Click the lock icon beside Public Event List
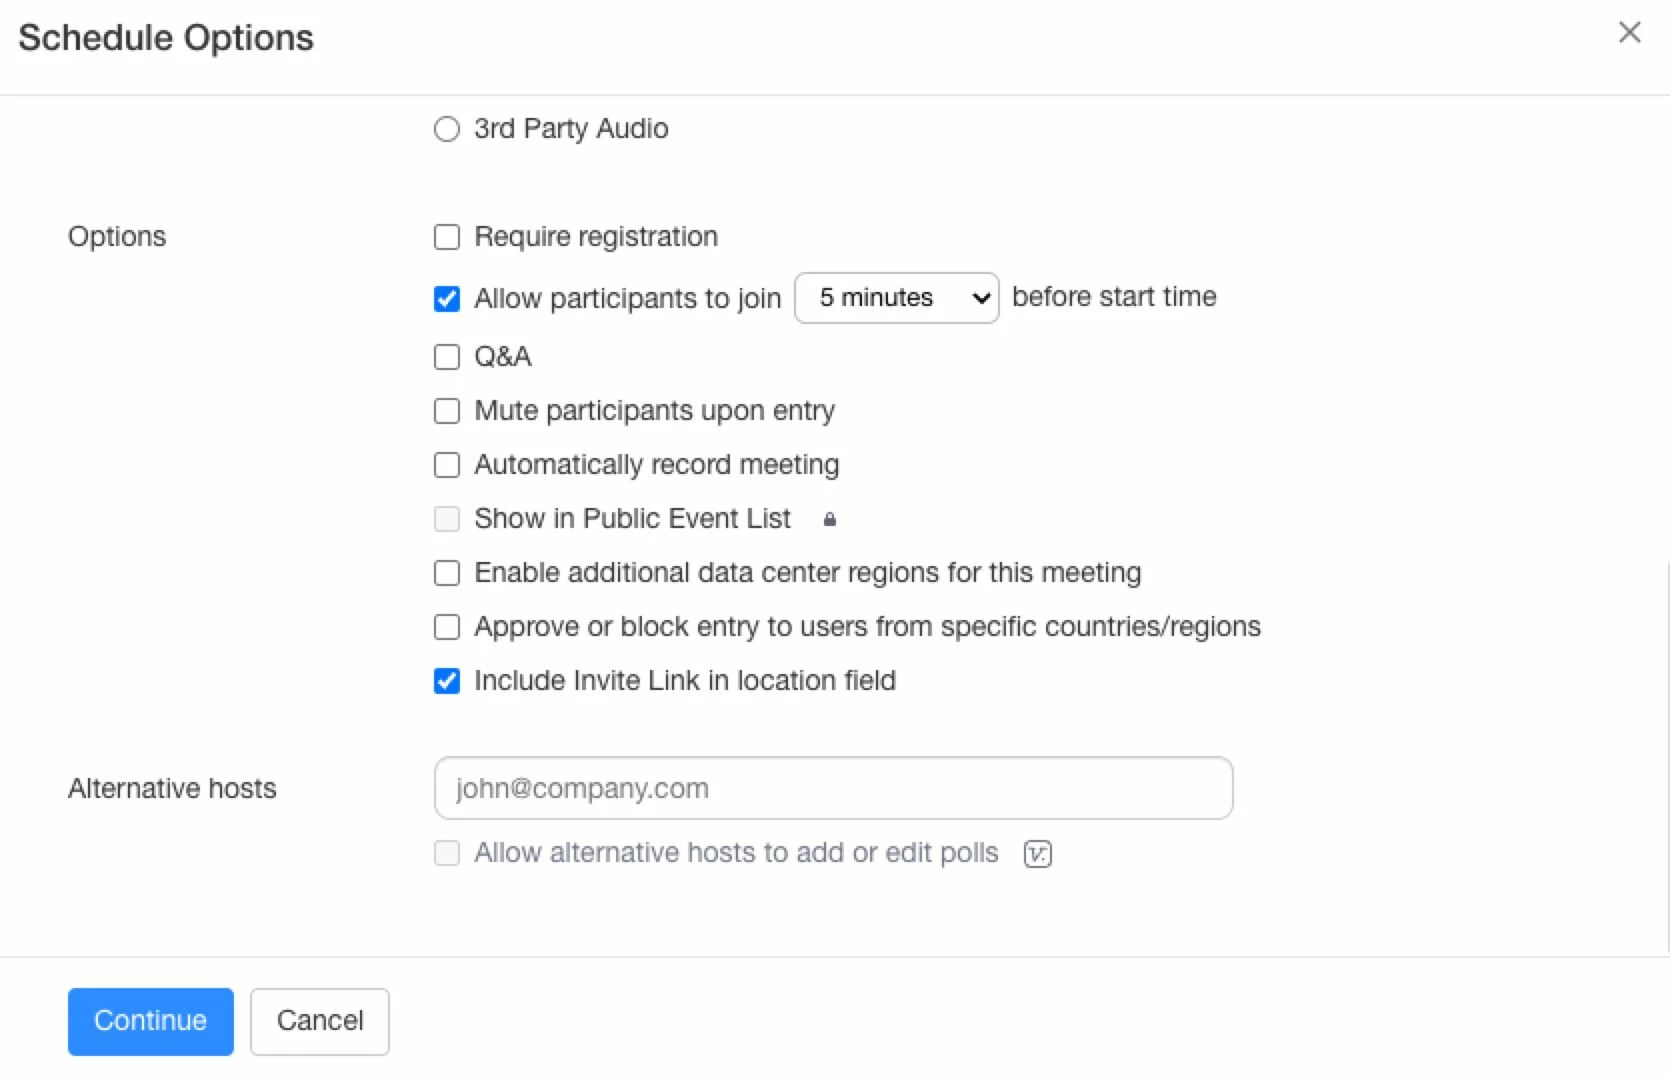Screen dimensions: 1670x1078 click(x=829, y=519)
